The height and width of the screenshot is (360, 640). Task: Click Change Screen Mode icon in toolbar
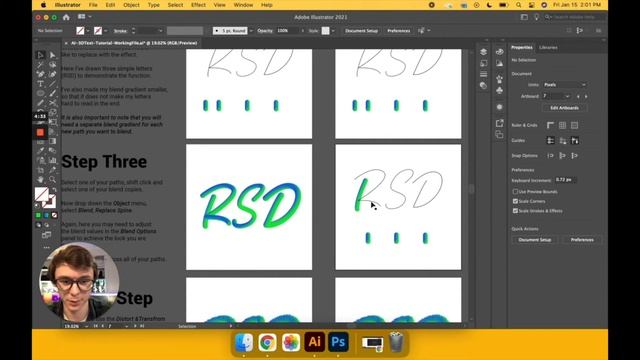pyautogui.click(x=47, y=235)
